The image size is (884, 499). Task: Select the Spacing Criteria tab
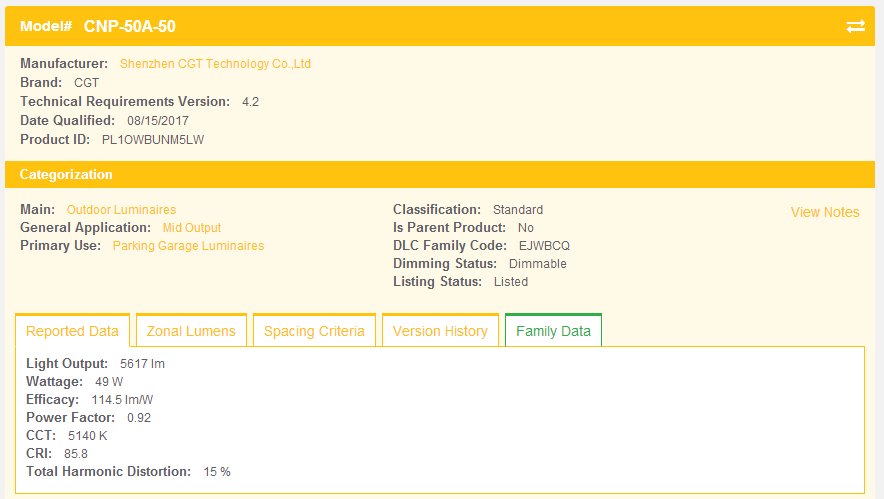point(314,331)
